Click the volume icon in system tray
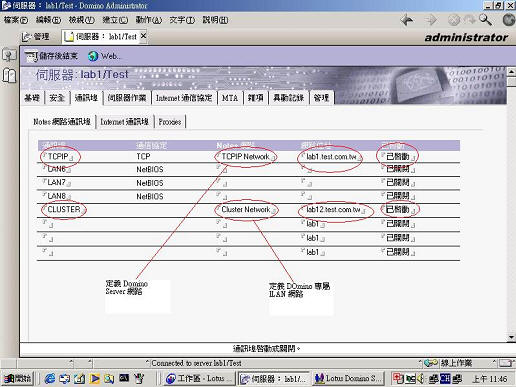 click(422, 378)
